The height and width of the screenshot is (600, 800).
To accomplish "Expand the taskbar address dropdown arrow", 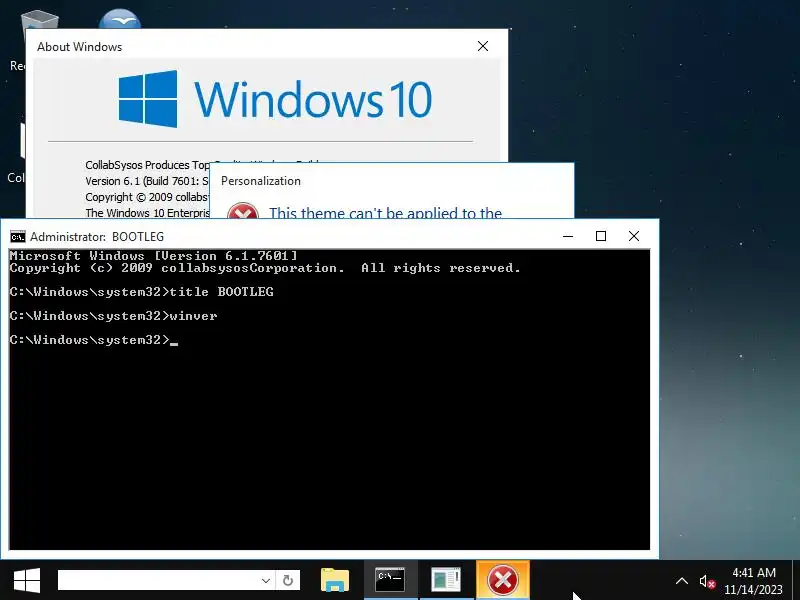I will (266, 581).
